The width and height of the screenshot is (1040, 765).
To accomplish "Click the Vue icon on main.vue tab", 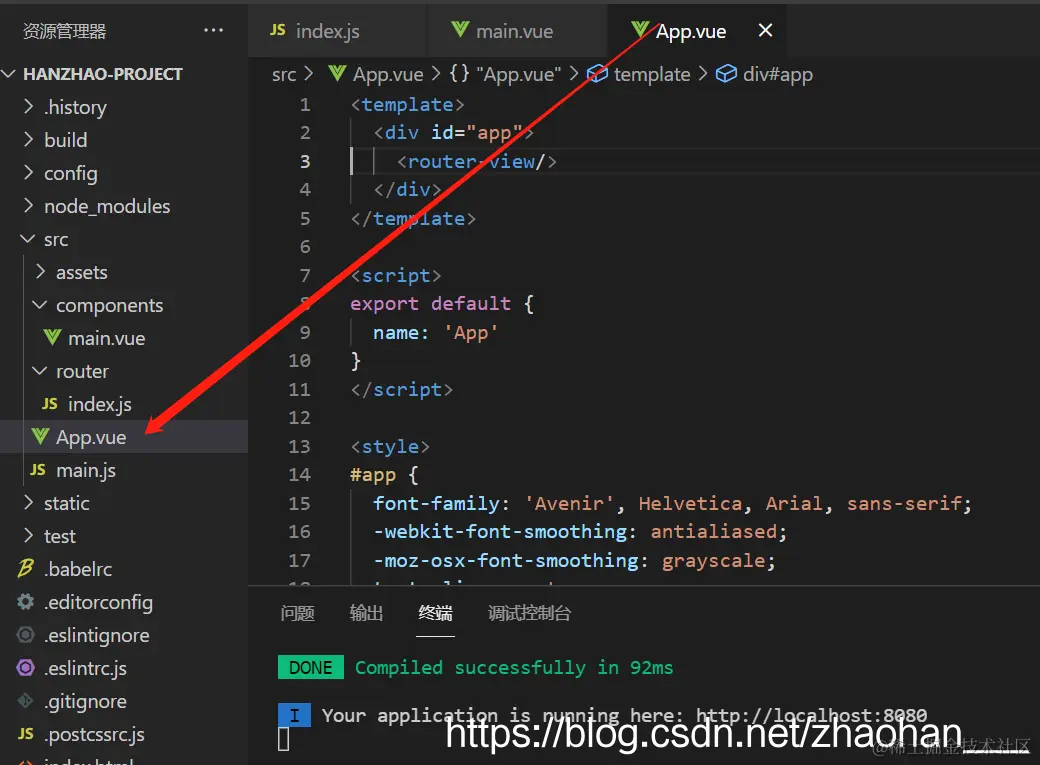I will [460, 30].
